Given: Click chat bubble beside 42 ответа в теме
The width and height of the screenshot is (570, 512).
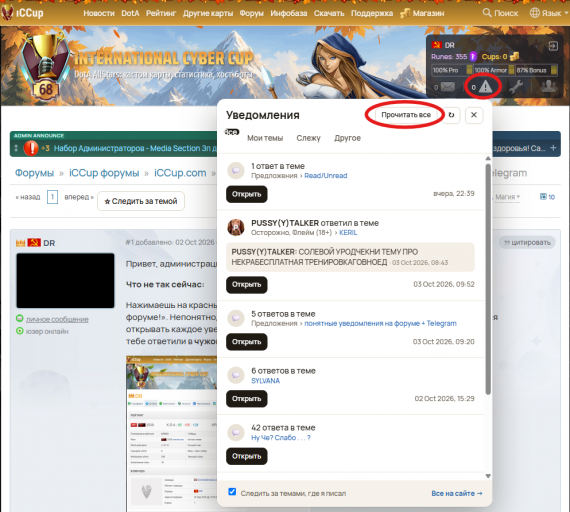Looking at the screenshot, I should click(236, 432).
